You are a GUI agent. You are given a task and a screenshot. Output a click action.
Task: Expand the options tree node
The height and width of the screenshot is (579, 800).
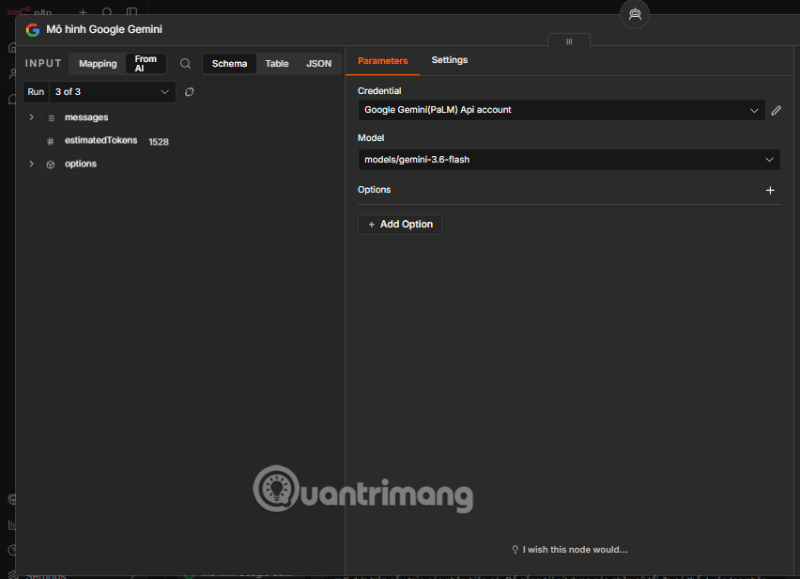(32, 164)
